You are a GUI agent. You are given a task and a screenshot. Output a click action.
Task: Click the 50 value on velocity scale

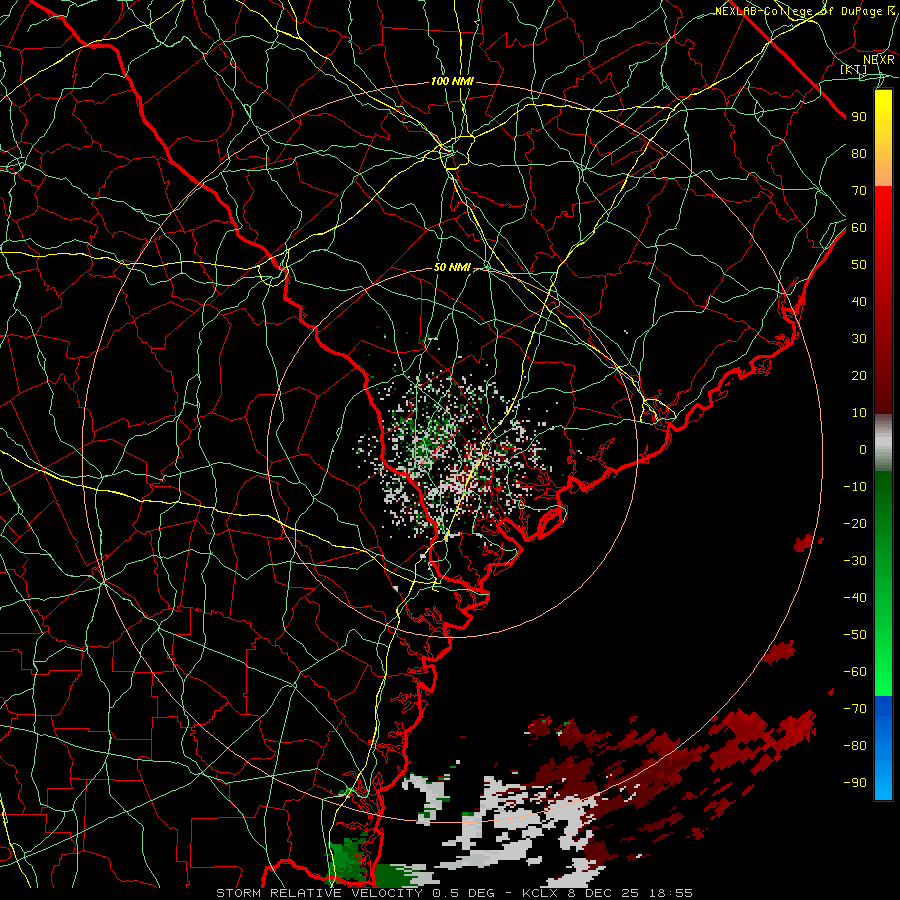[859, 265]
